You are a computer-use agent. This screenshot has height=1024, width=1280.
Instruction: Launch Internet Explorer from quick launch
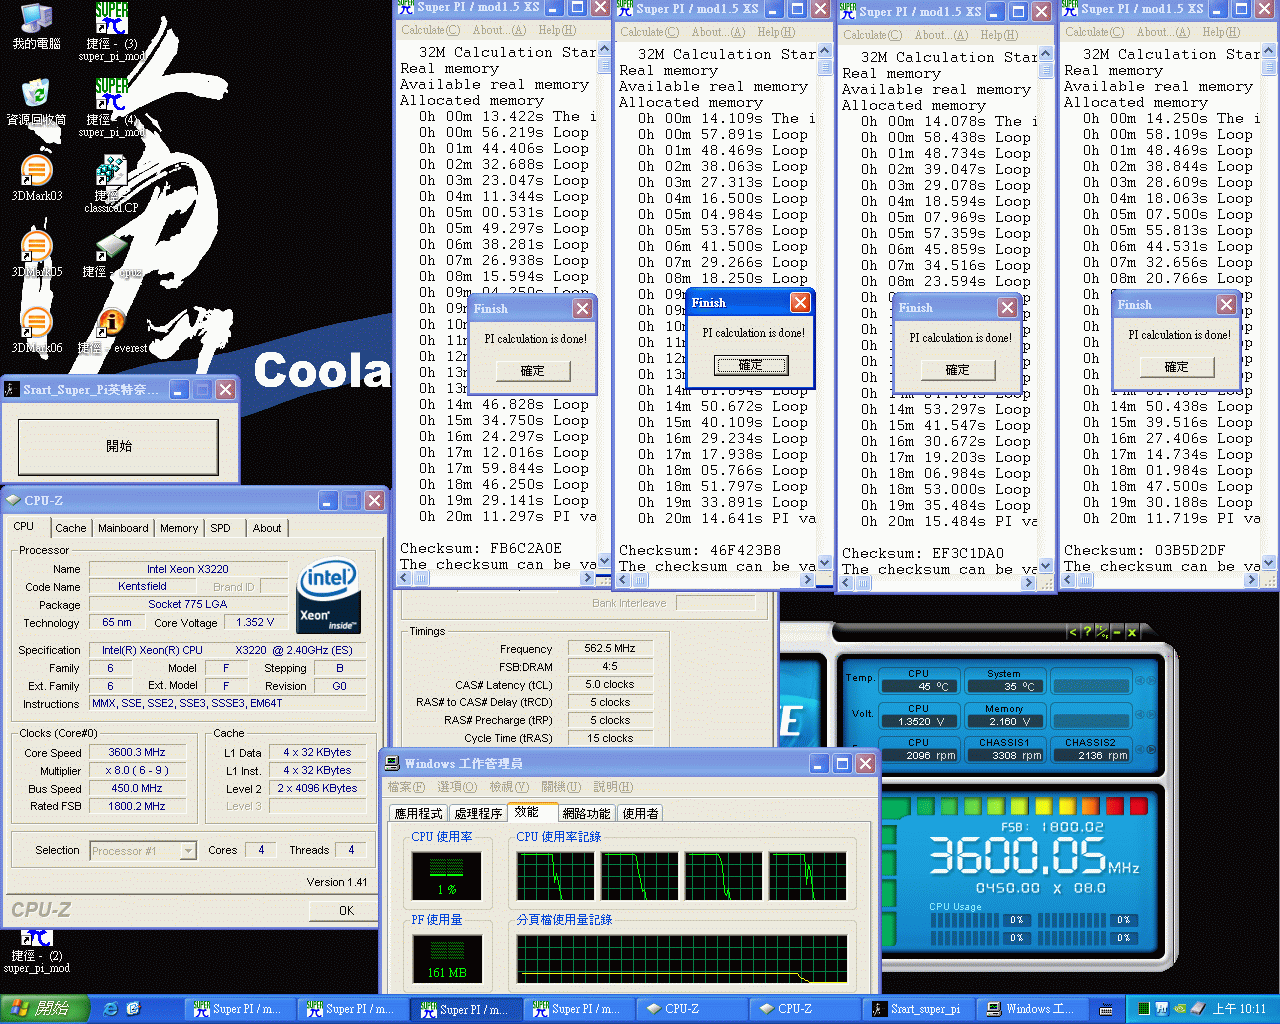tap(111, 1009)
